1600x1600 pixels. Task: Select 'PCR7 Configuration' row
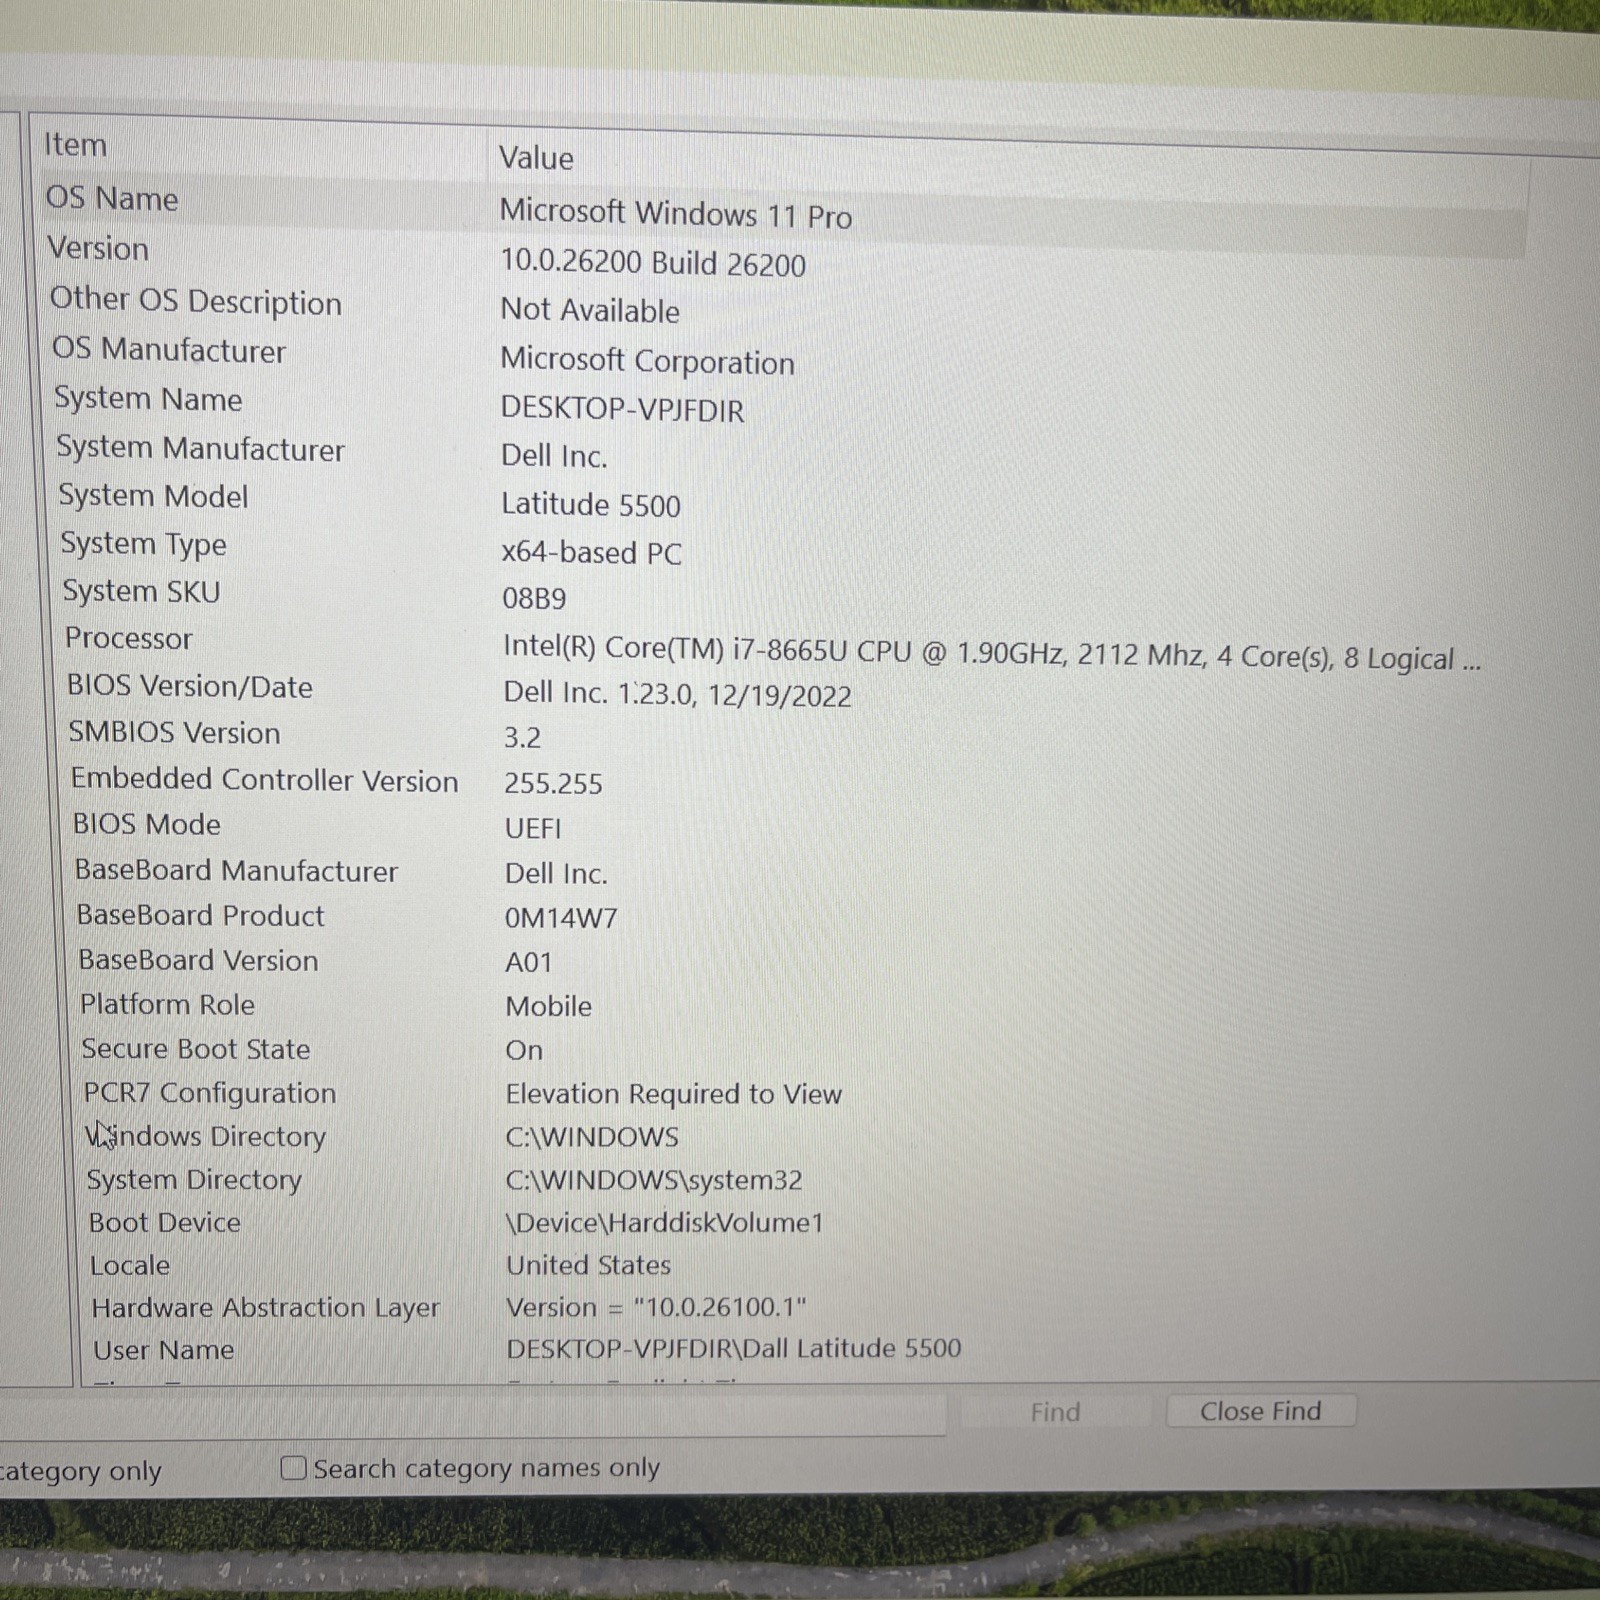click(x=210, y=1092)
